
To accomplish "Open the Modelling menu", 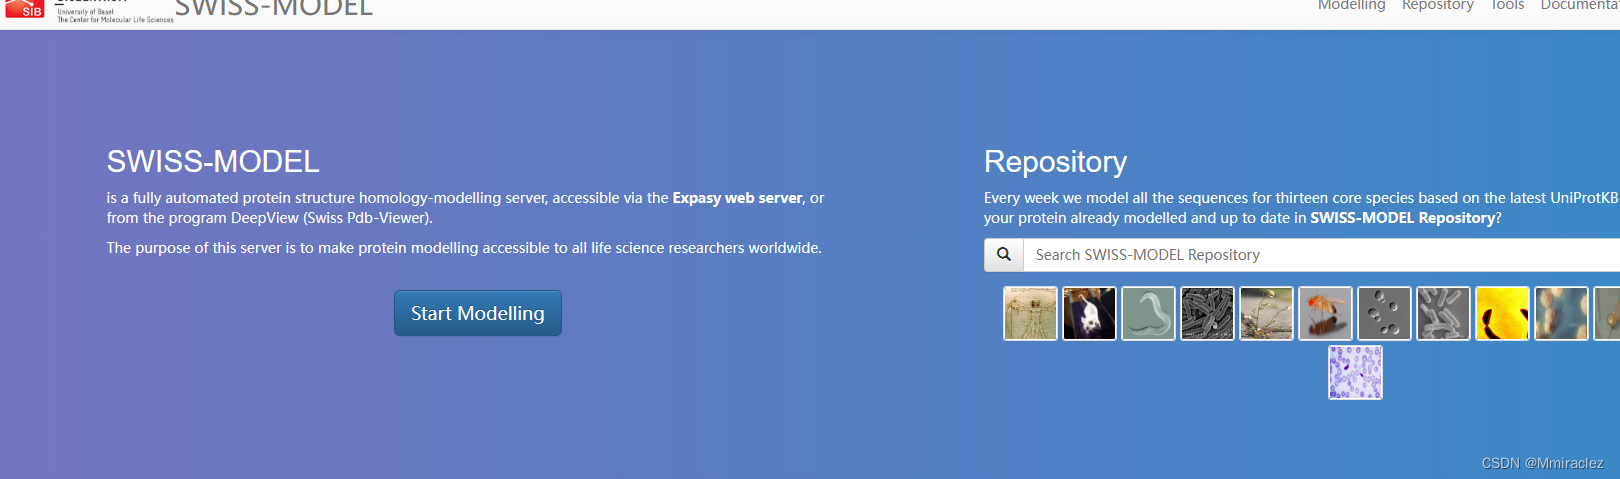I will pyautogui.click(x=1351, y=6).
